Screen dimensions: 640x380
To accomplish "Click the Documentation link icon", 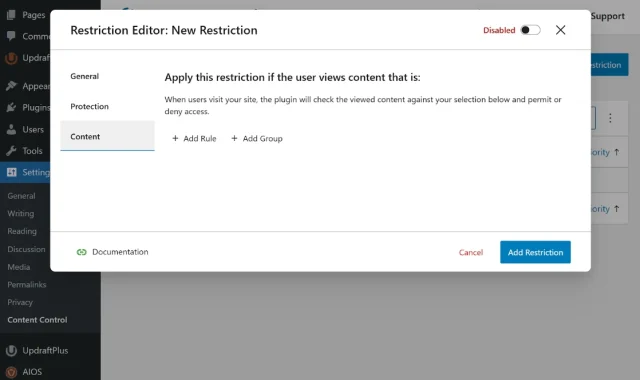I will click(x=82, y=252).
